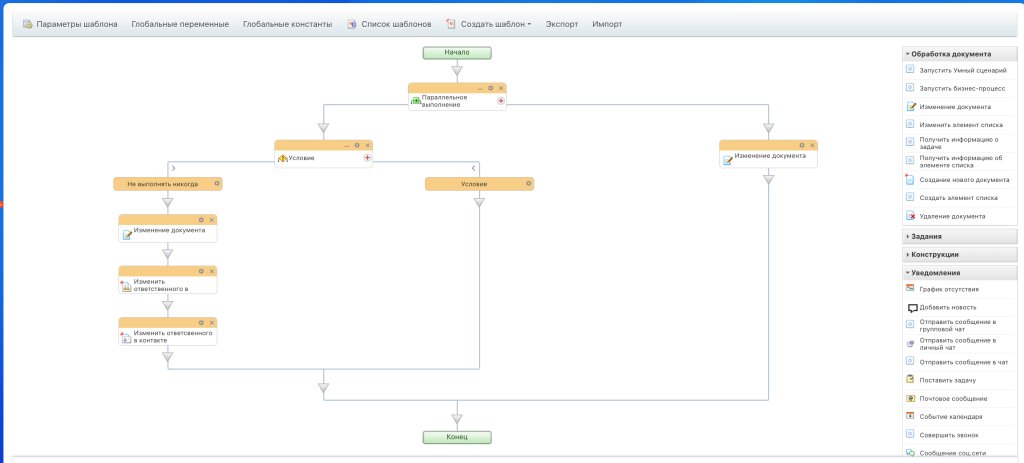Add branch with plus on Условие block

(x=367, y=158)
